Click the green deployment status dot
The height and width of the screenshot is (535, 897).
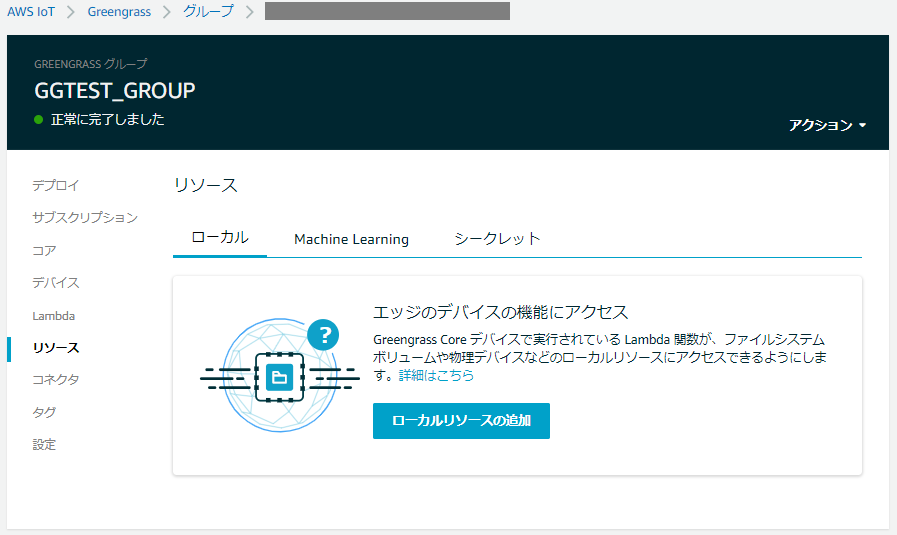pos(38,120)
